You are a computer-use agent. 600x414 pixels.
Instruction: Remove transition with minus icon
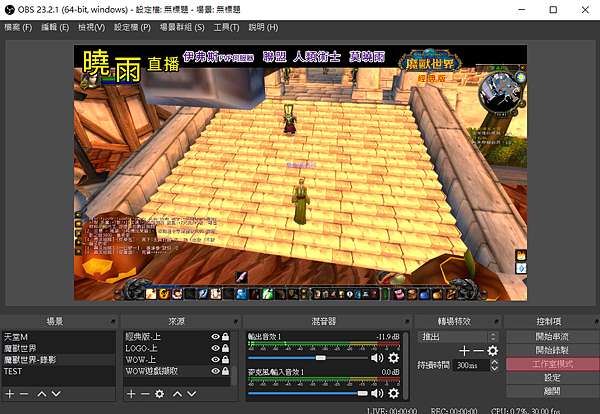click(x=478, y=350)
